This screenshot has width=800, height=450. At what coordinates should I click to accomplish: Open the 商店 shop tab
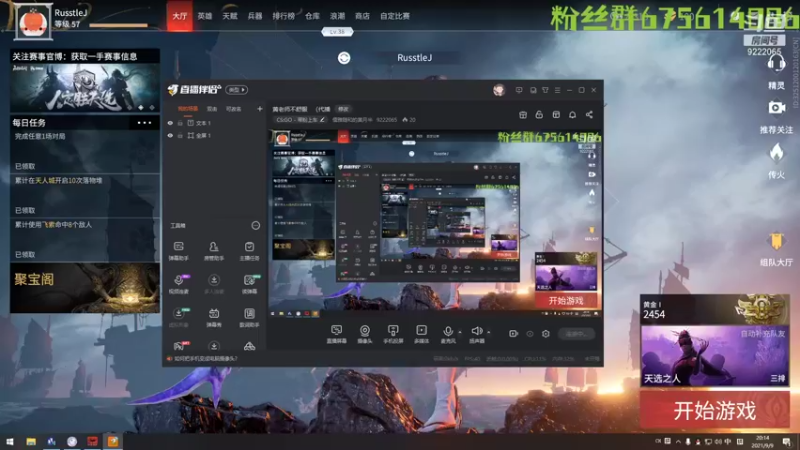[x=362, y=16]
